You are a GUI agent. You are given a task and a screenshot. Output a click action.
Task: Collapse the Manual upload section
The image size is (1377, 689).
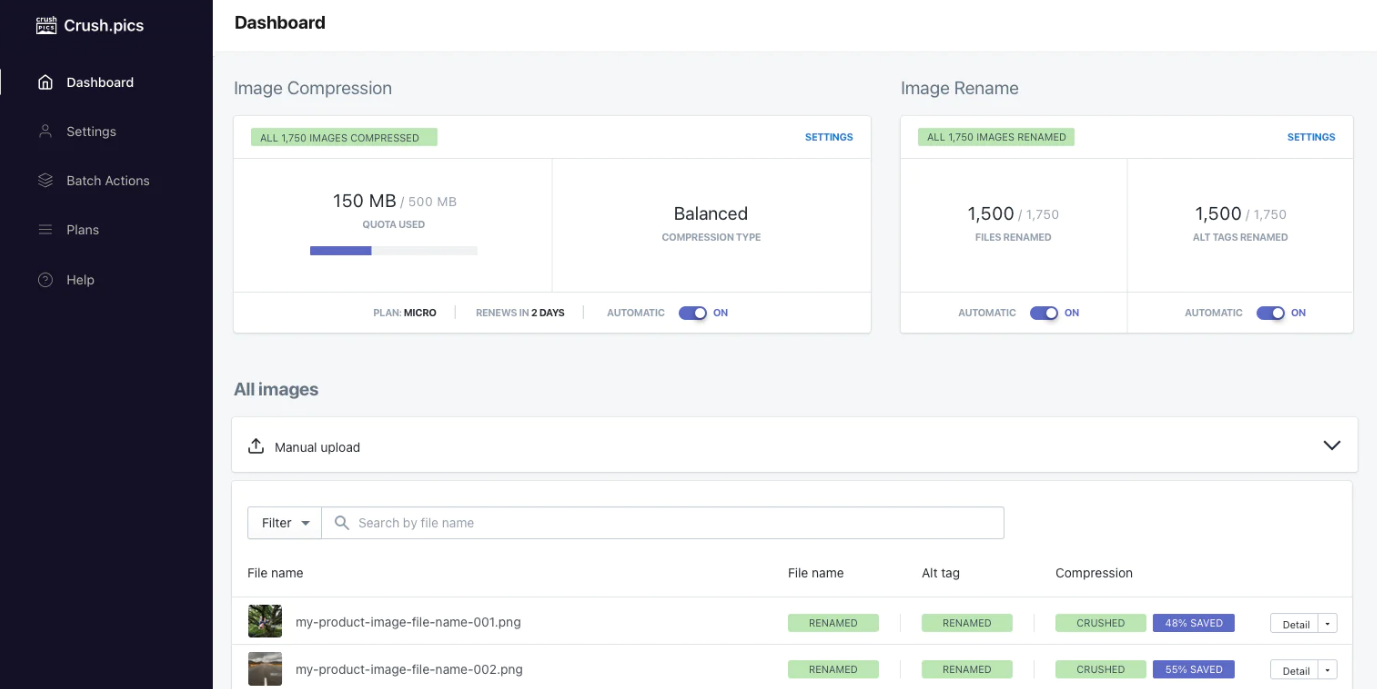click(1331, 445)
